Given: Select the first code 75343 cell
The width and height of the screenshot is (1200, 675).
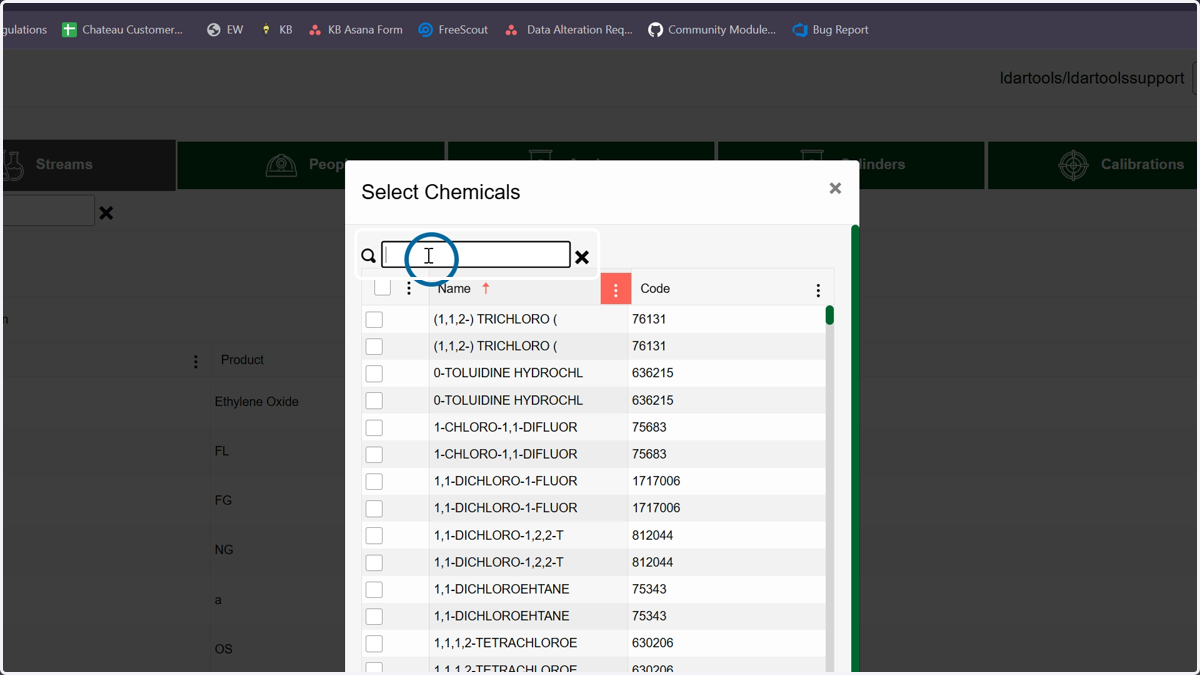Looking at the screenshot, I should point(727,590).
